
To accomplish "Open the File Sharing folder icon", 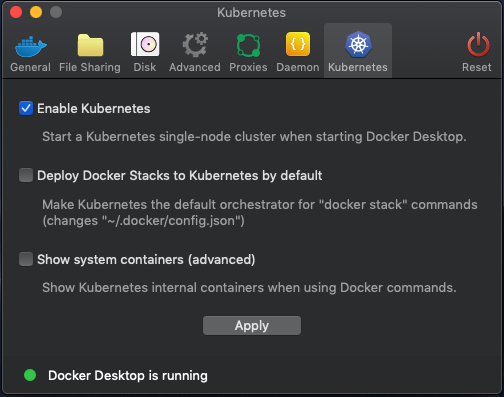I will click(x=90, y=45).
